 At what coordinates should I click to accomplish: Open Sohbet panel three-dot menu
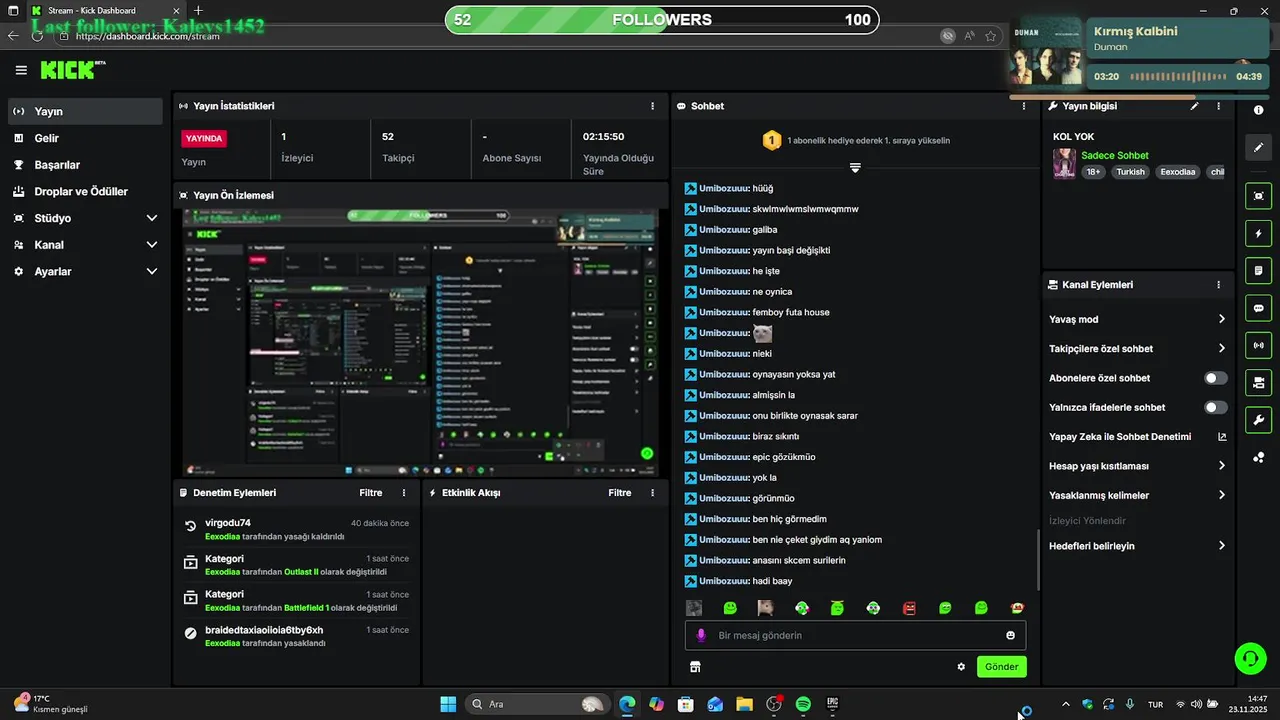tap(1024, 106)
